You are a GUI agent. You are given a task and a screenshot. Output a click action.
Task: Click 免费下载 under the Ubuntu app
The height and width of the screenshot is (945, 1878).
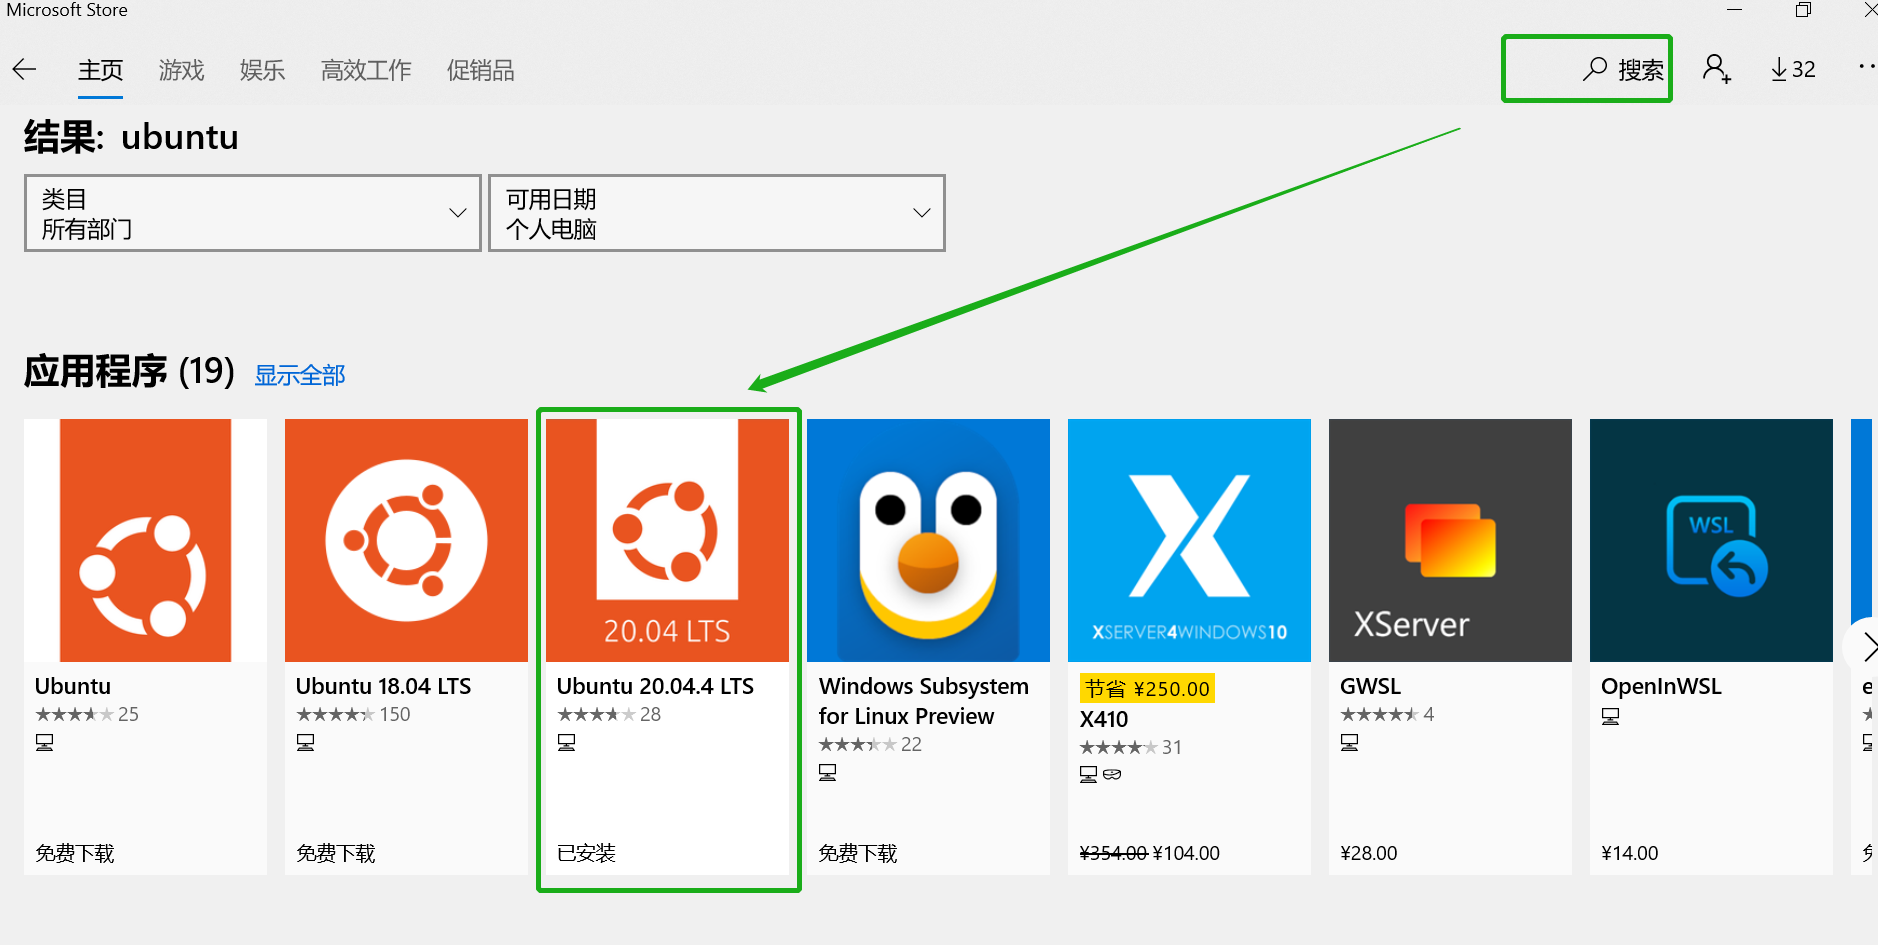(x=75, y=853)
